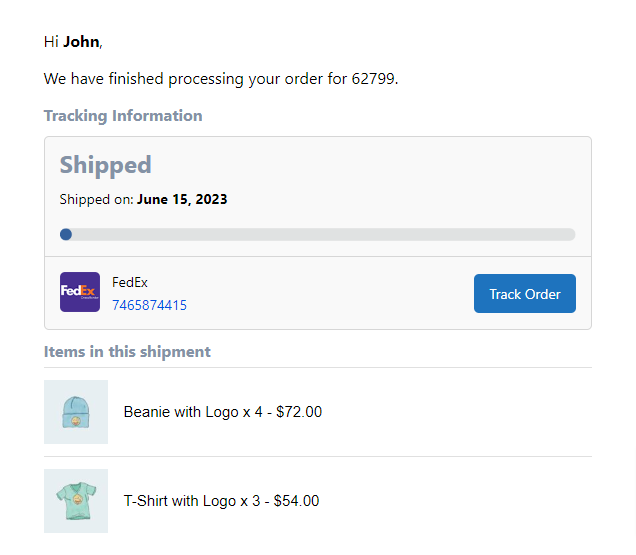This screenshot has height=555, width=636.
Task: Click the Shipped status heading
Action: (x=105, y=165)
